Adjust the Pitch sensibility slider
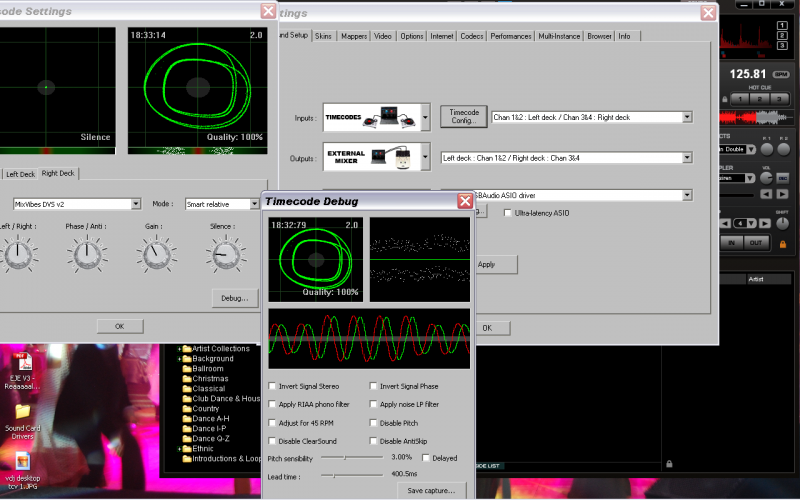This screenshot has width=800, height=500. point(346,457)
